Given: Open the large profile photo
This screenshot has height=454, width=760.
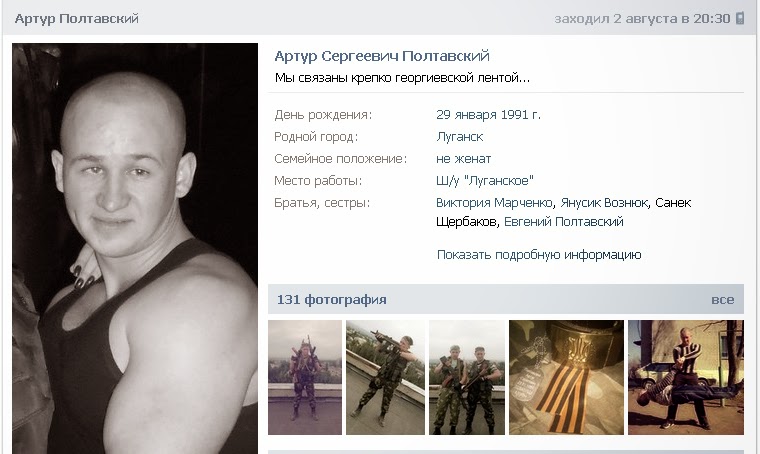Looking at the screenshot, I should (x=135, y=249).
